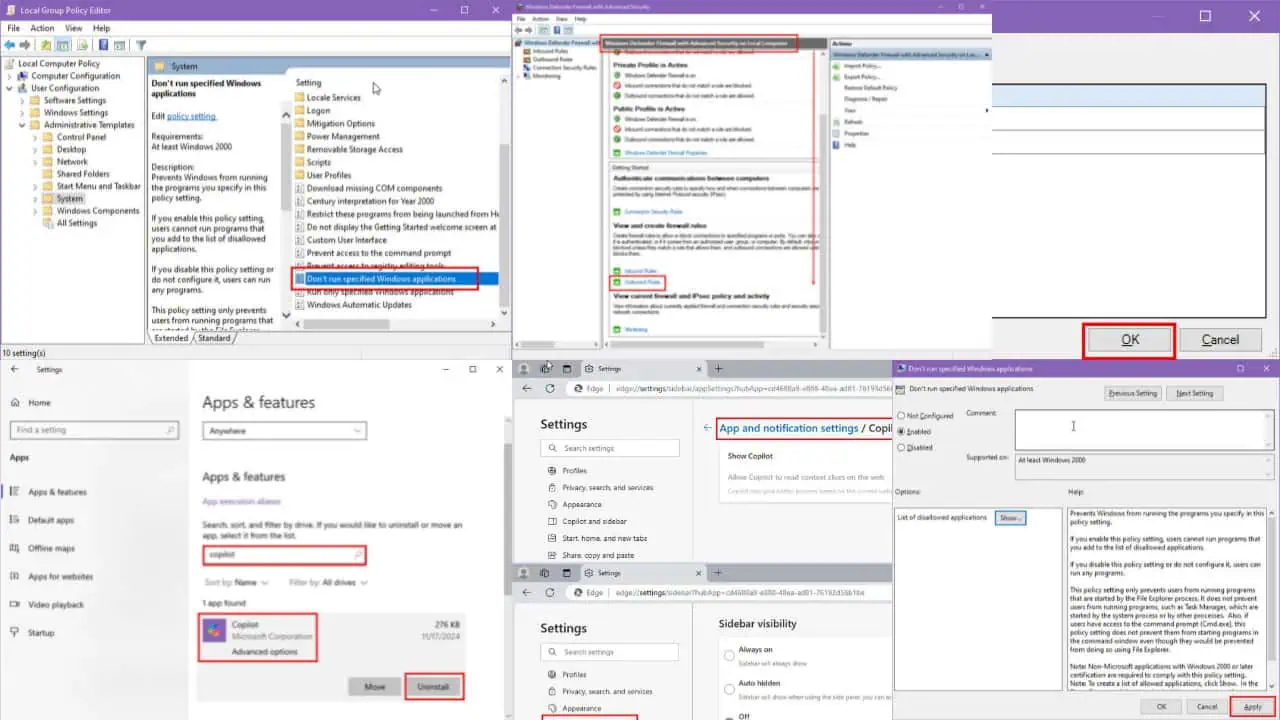Viewport: 1280px width, 720px height.
Task: Switch to the Standard tab
Action: tap(213, 338)
